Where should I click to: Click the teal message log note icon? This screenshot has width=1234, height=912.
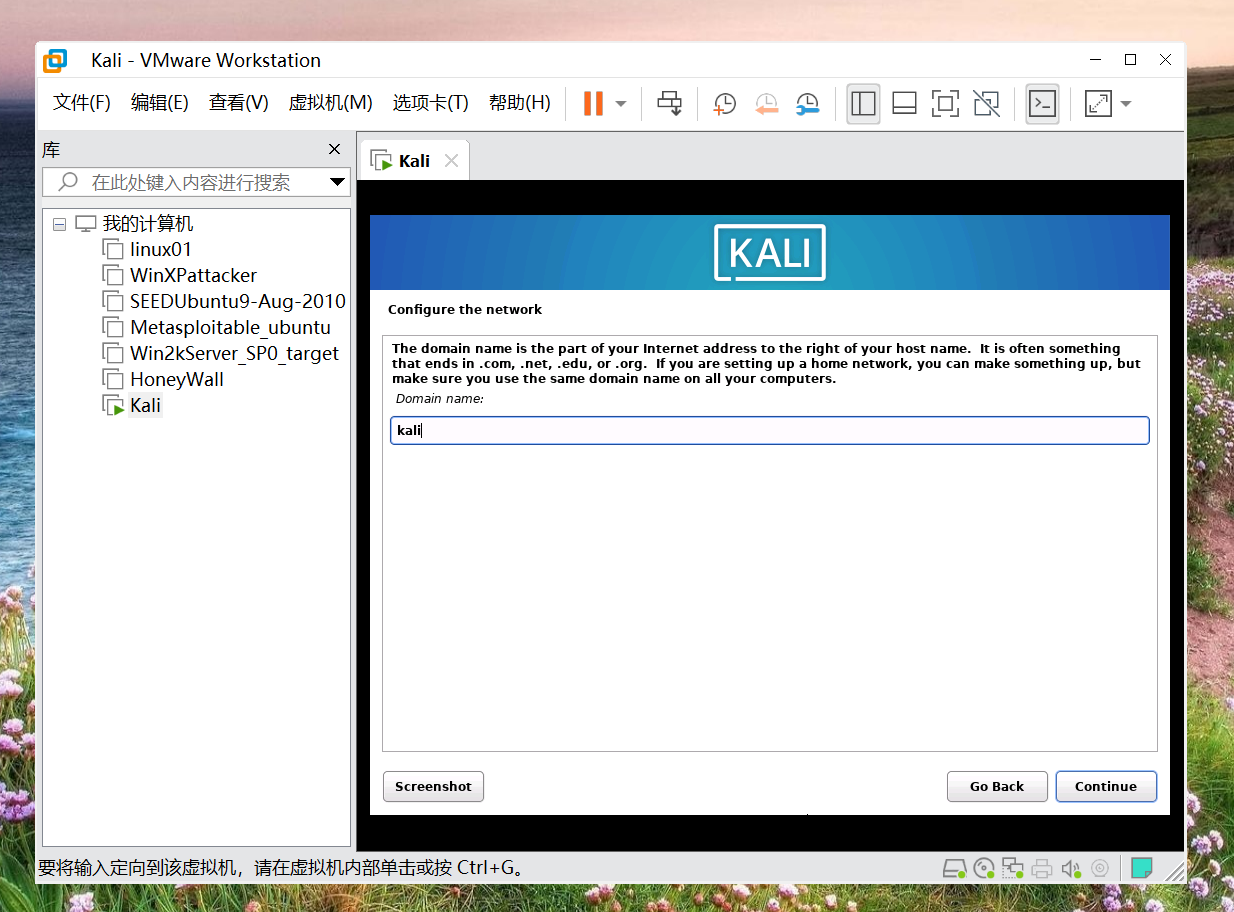(1142, 867)
